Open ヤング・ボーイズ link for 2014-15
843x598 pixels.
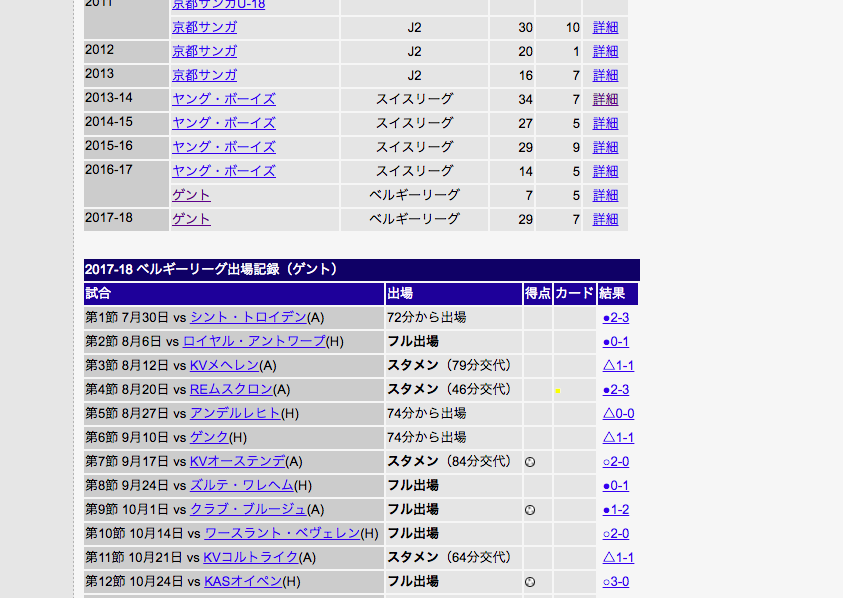point(224,123)
